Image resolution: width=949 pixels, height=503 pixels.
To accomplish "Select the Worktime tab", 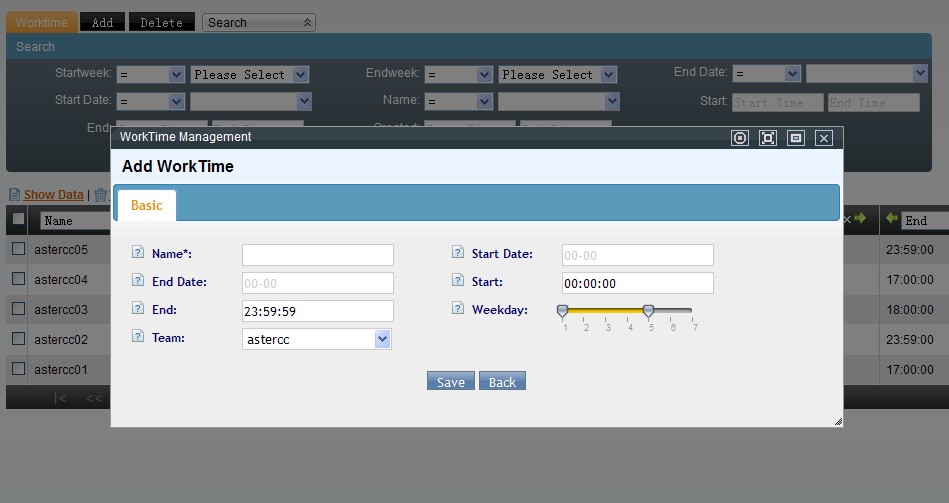I will coord(41,22).
